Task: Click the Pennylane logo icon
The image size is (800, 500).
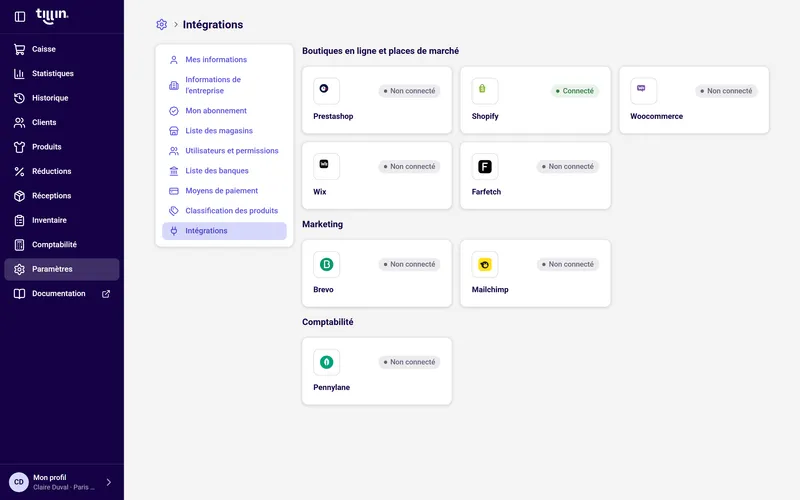Action: click(x=326, y=362)
